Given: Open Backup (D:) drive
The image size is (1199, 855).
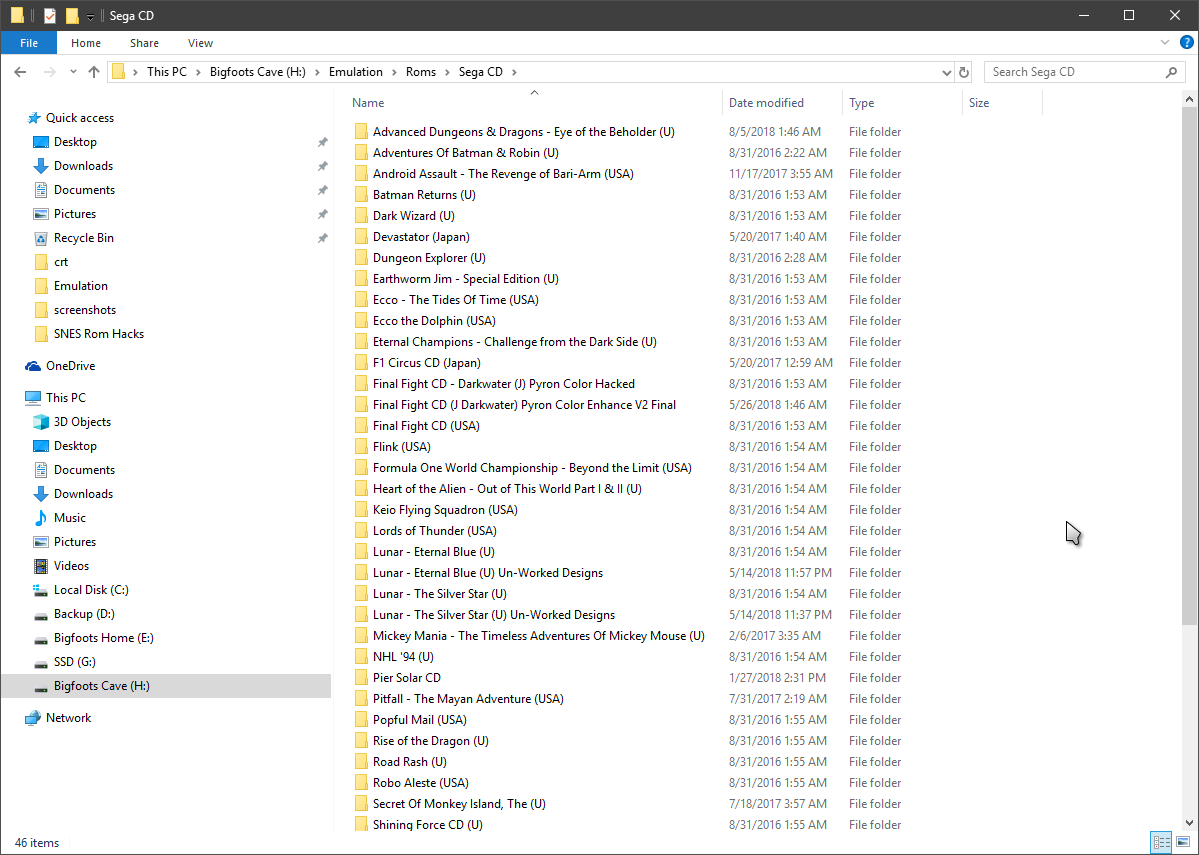Looking at the screenshot, I should 84,614.
